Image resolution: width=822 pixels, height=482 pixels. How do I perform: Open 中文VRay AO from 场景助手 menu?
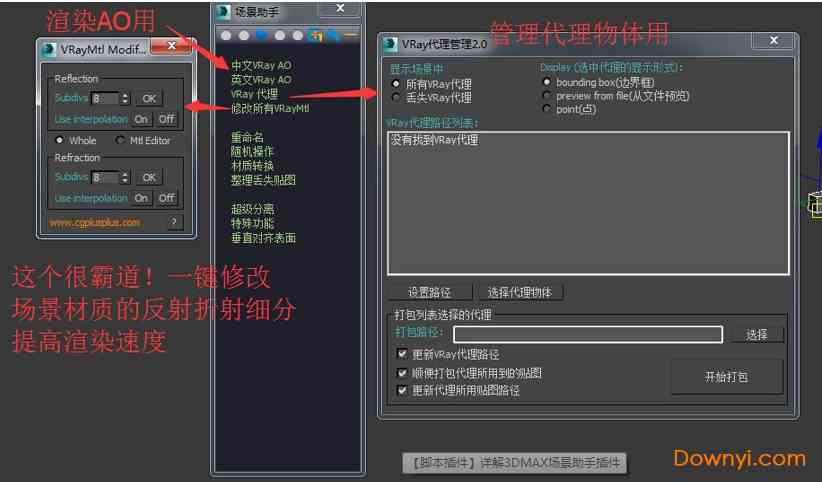pos(261,65)
